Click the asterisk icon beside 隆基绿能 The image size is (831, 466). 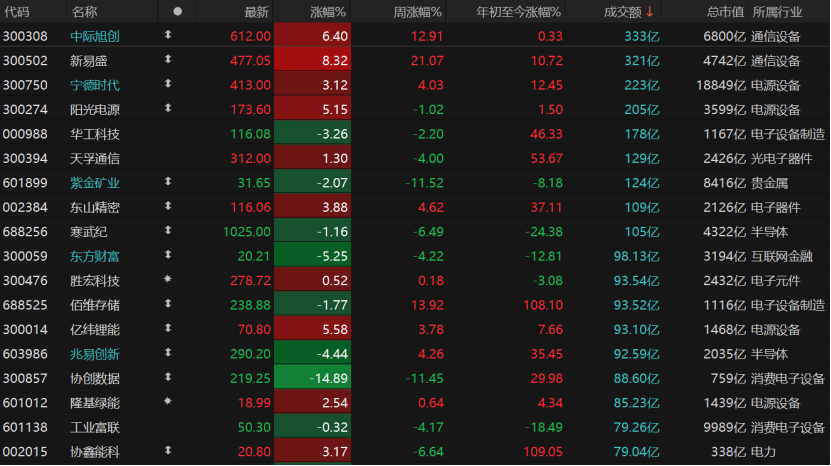point(168,402)
